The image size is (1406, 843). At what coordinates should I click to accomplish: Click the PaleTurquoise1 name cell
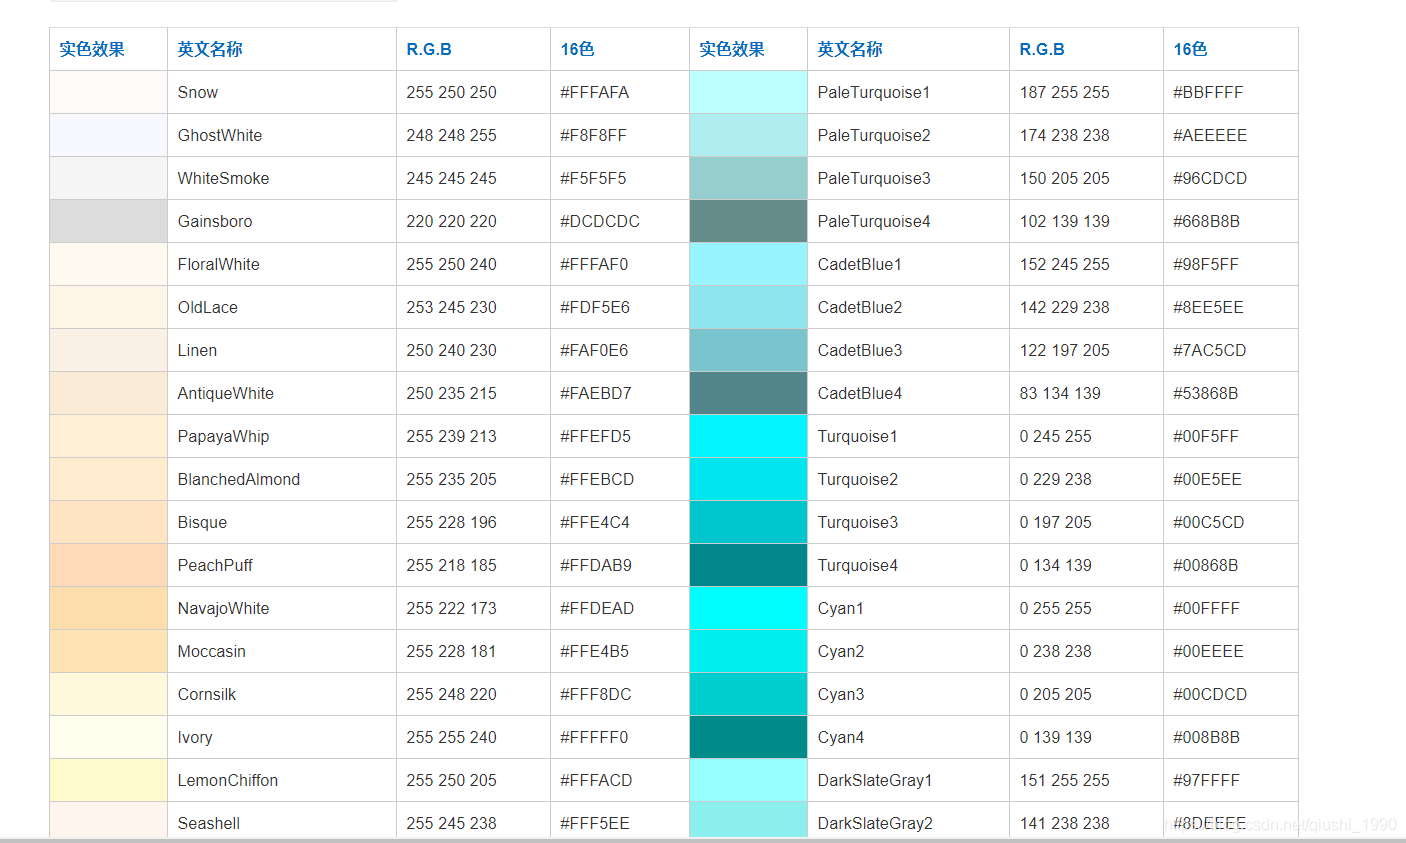click(909, 92)
